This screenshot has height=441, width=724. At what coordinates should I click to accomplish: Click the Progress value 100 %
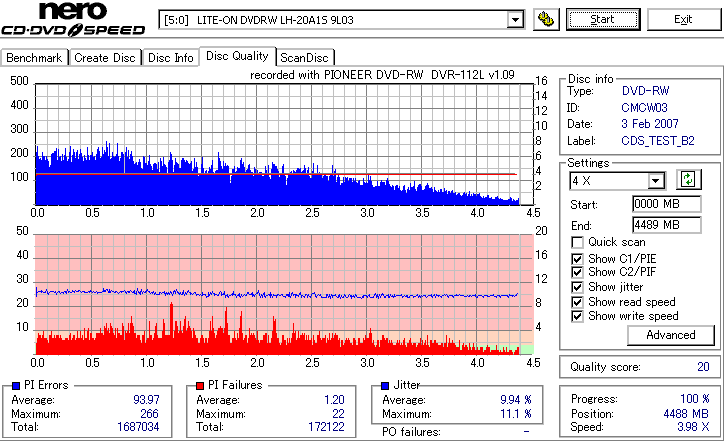click(694, 399)
